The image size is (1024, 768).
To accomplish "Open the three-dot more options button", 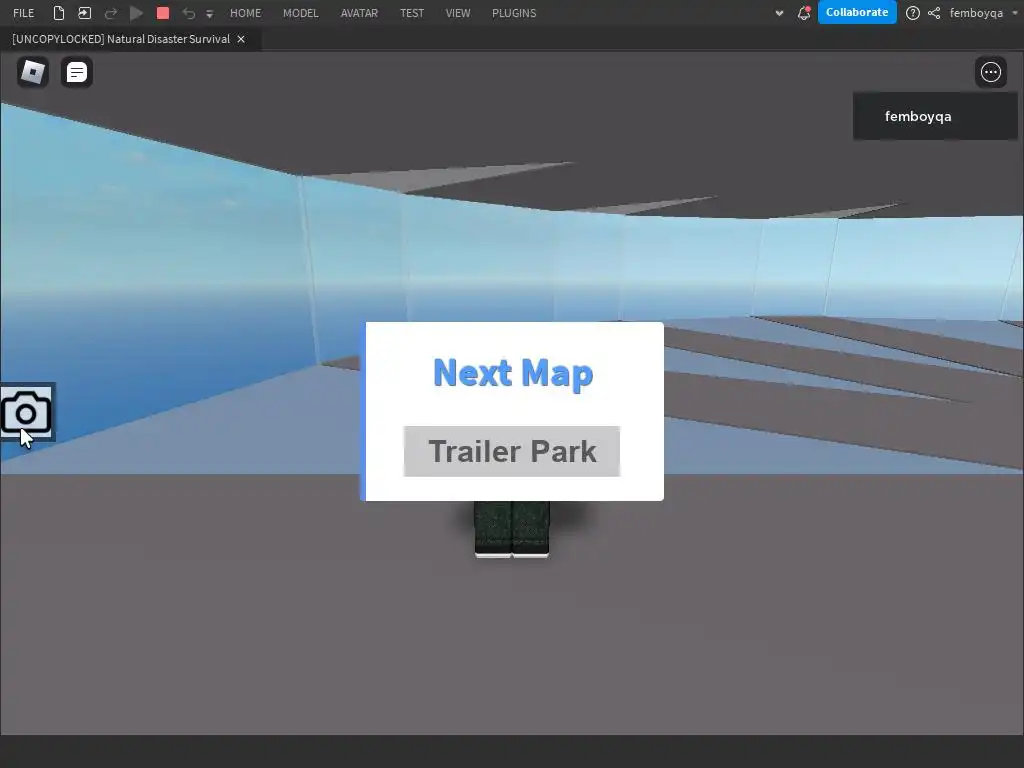I will pos(991,72).
